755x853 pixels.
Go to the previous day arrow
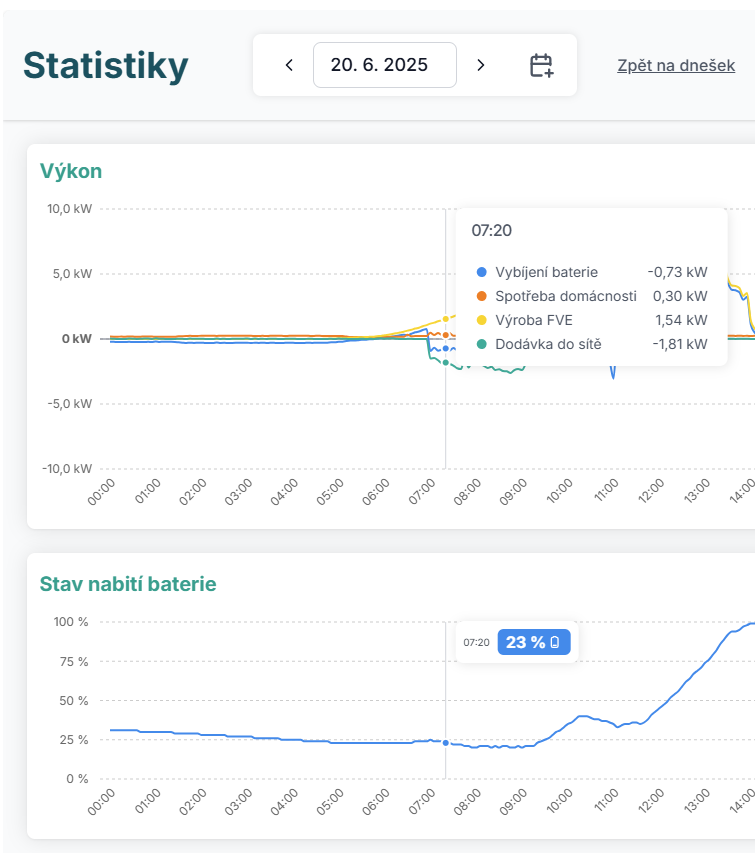[289, 65]
